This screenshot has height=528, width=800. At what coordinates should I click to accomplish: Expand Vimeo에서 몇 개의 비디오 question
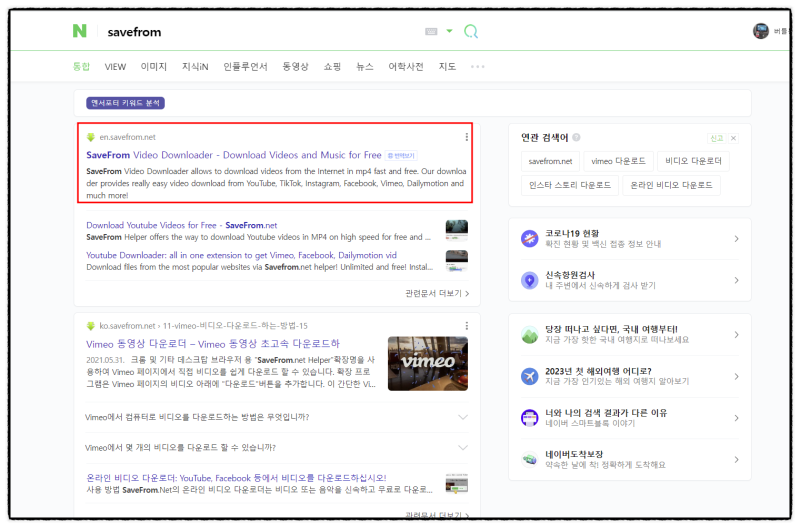276,447
